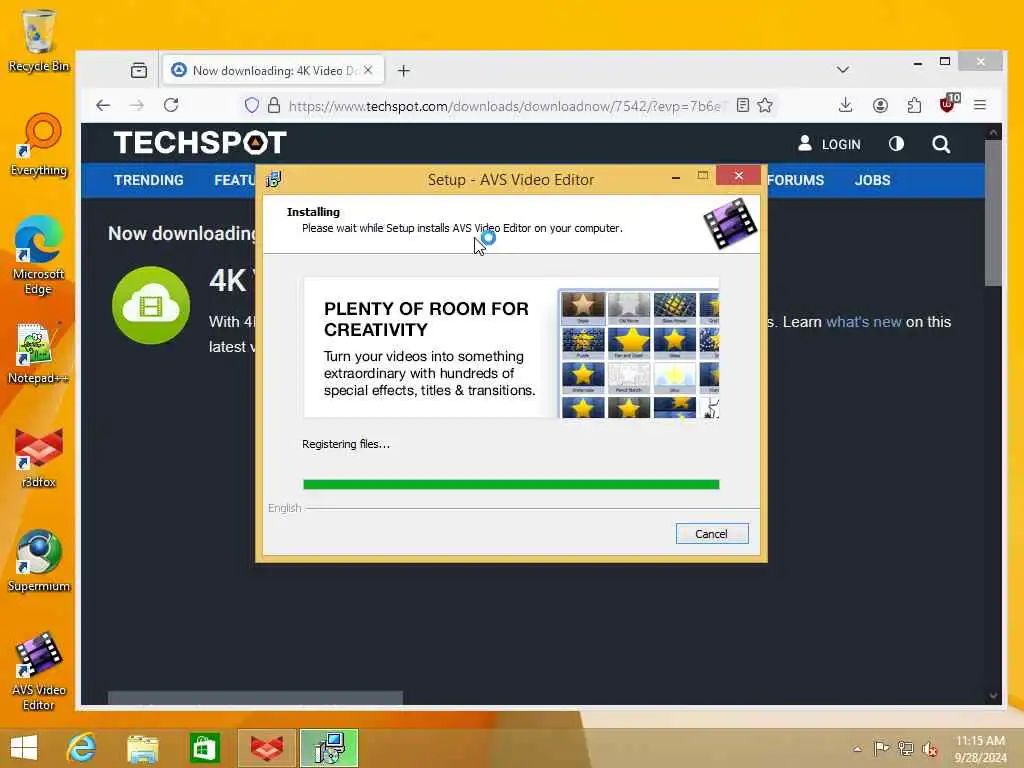Open uBlock Origin extension icon
The image size is (1024, 768).
[x=949, y=103]
